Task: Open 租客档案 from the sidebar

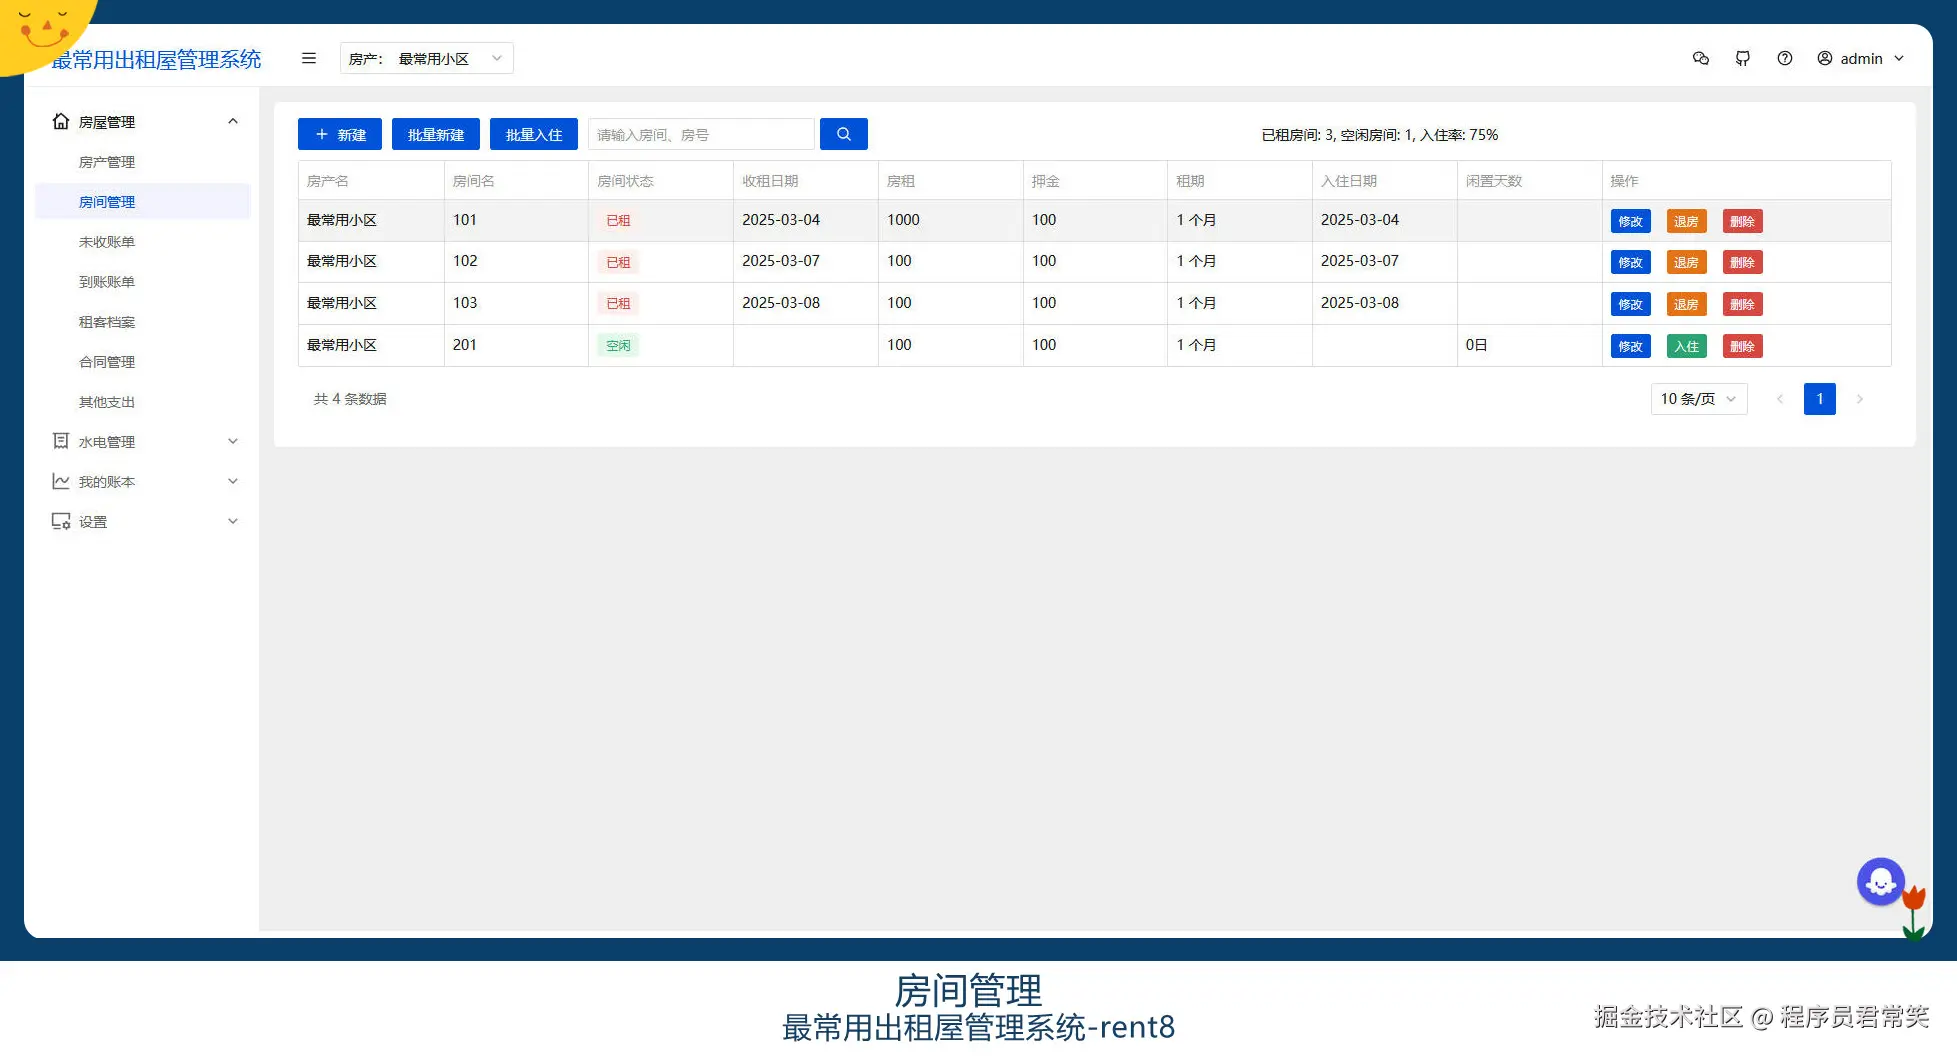Action: click(x=107, y=321)
